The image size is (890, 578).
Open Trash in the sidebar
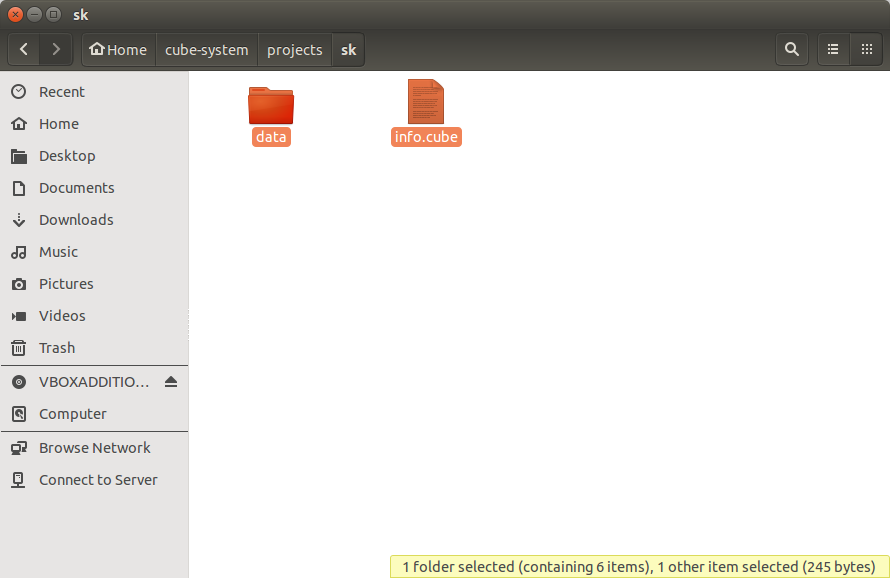point(94,347)
